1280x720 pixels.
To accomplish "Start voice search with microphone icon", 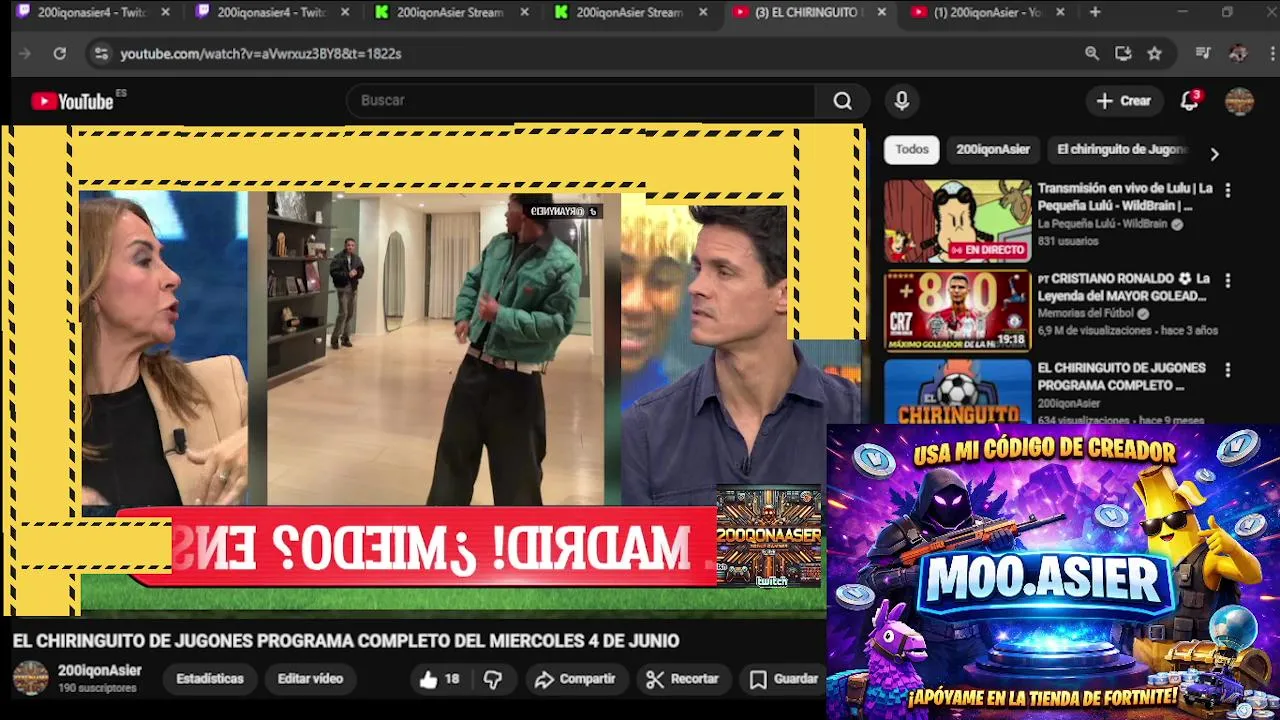I will point(902,101).
